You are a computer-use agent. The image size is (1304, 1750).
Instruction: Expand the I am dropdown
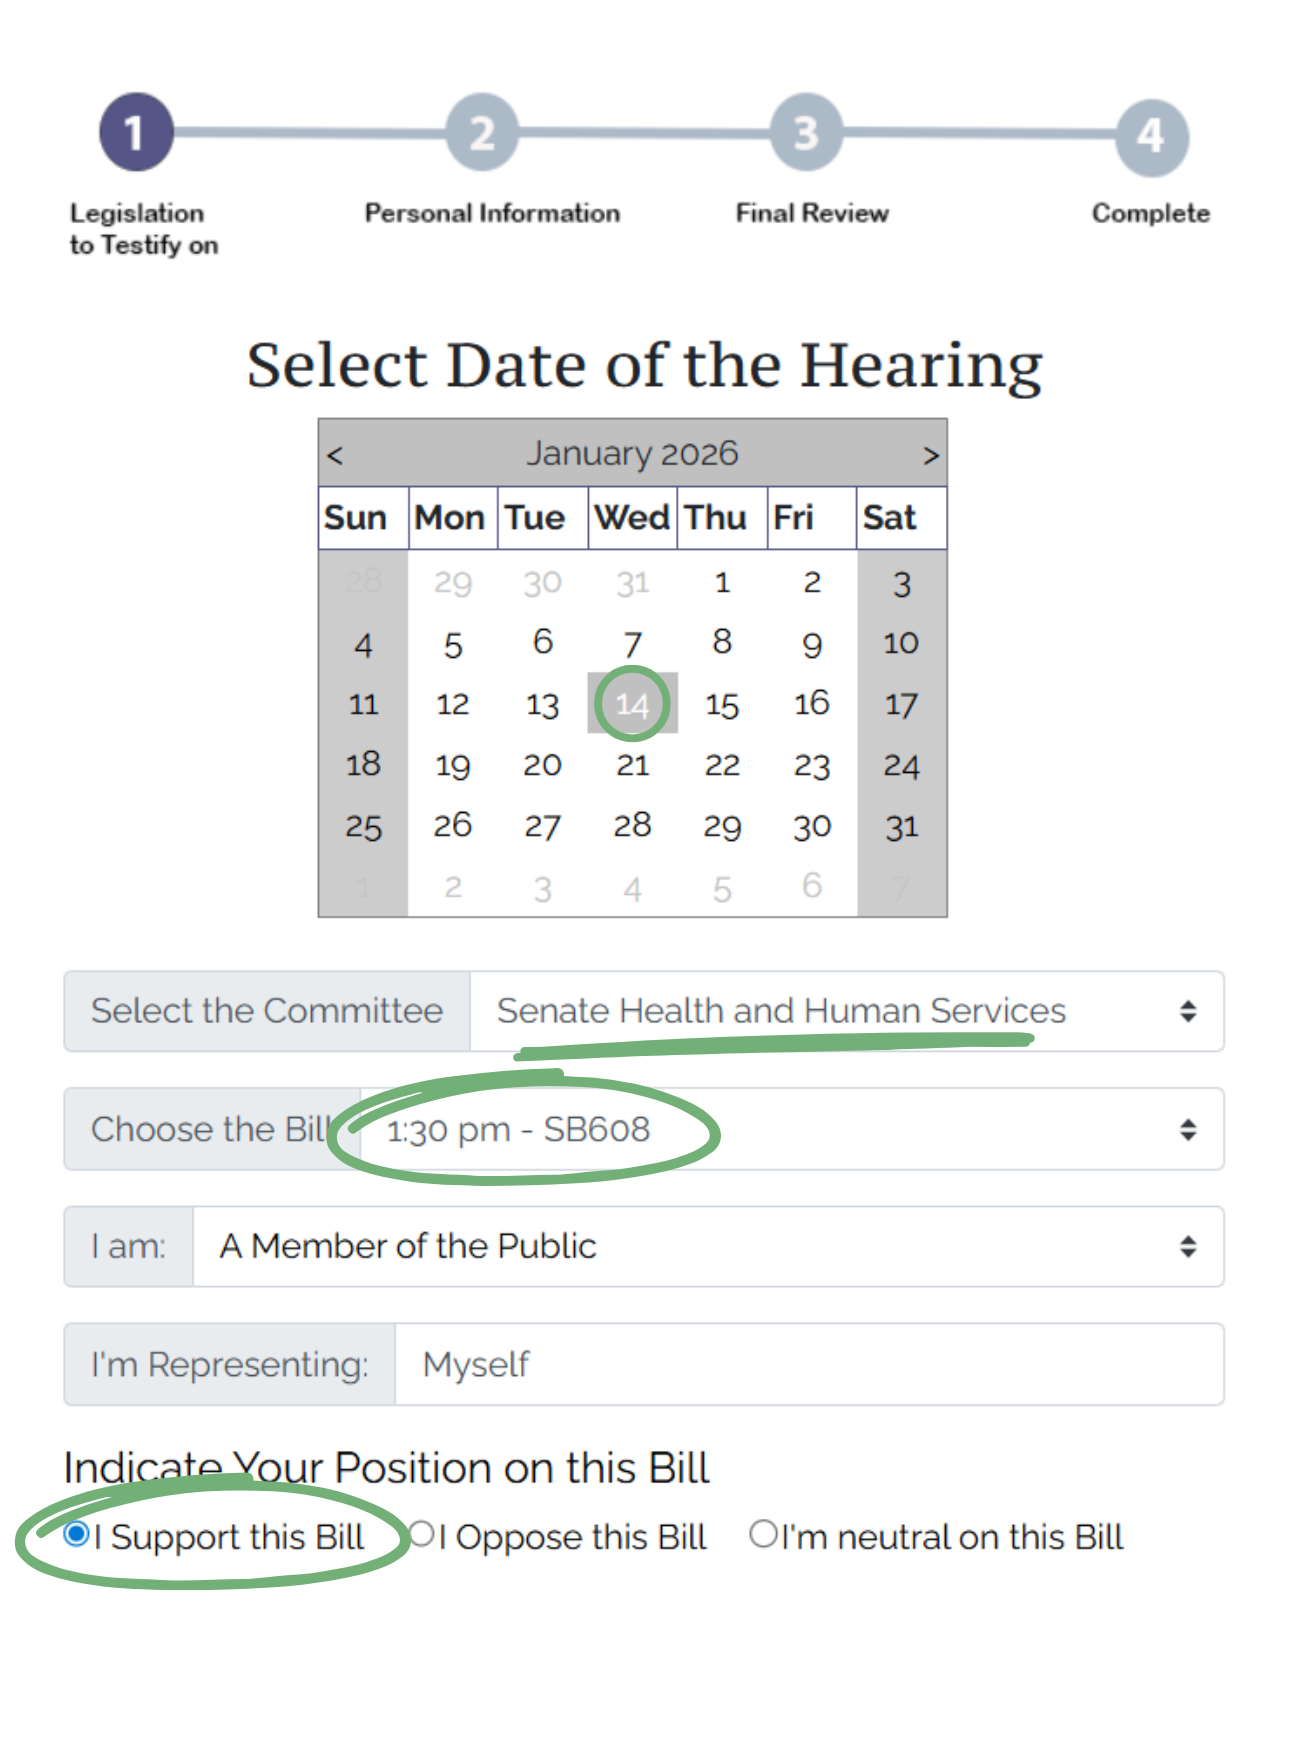tap(707, 1246)
